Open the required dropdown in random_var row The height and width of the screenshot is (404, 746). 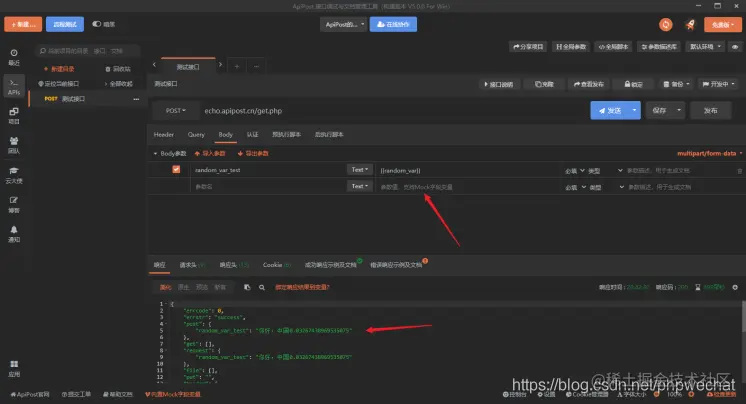[575, 170]
